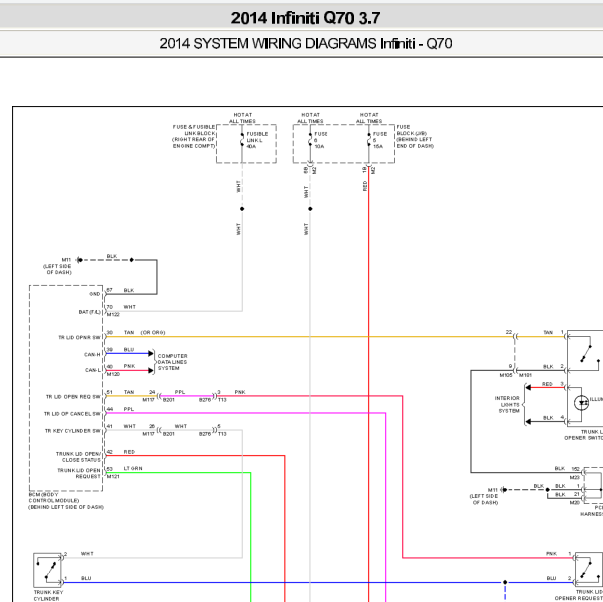Click the "TR LID OPEN REQ SW" label
Screen dimensions: 603x602
tap(73, 397)
